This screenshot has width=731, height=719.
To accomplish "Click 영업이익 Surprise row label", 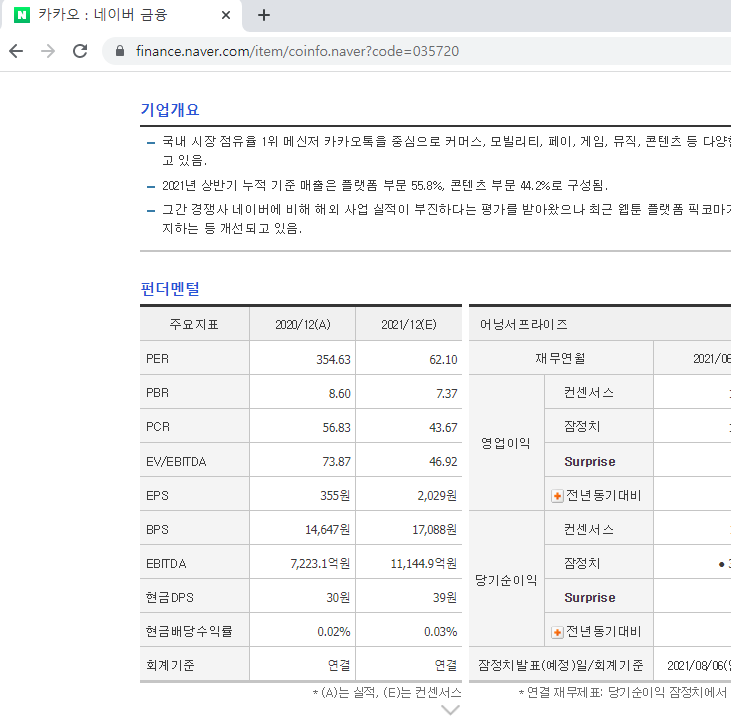I will 590,462.
